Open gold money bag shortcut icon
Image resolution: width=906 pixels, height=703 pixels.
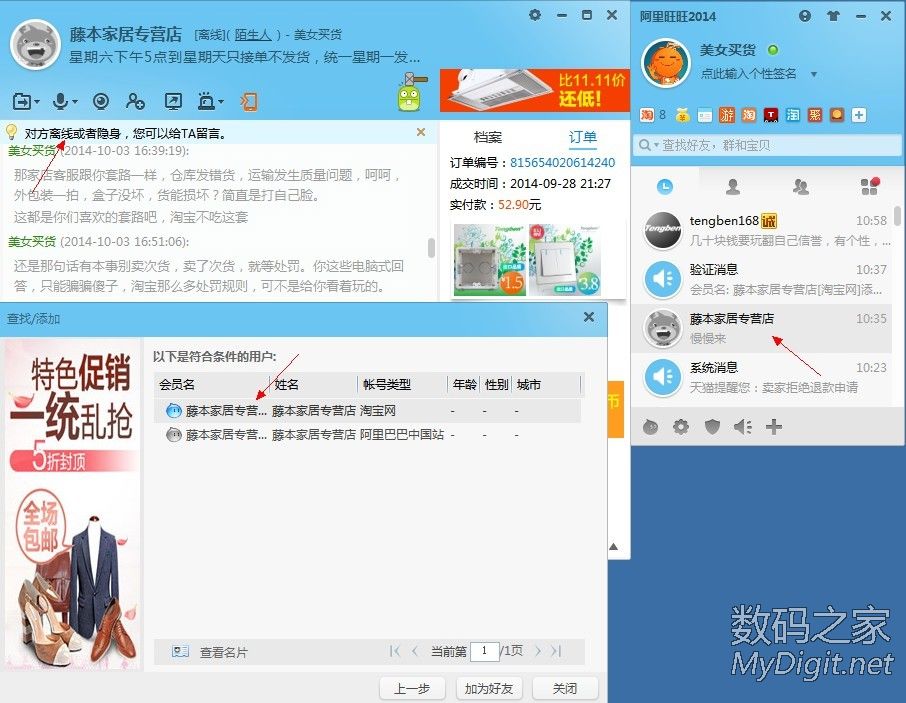(682, 115)
